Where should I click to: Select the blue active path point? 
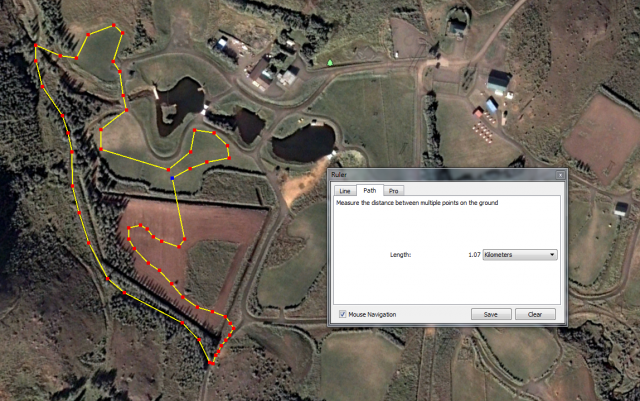[172, 178]
